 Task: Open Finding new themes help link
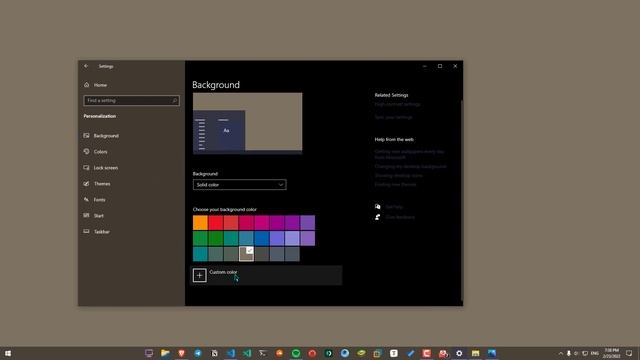396,184
